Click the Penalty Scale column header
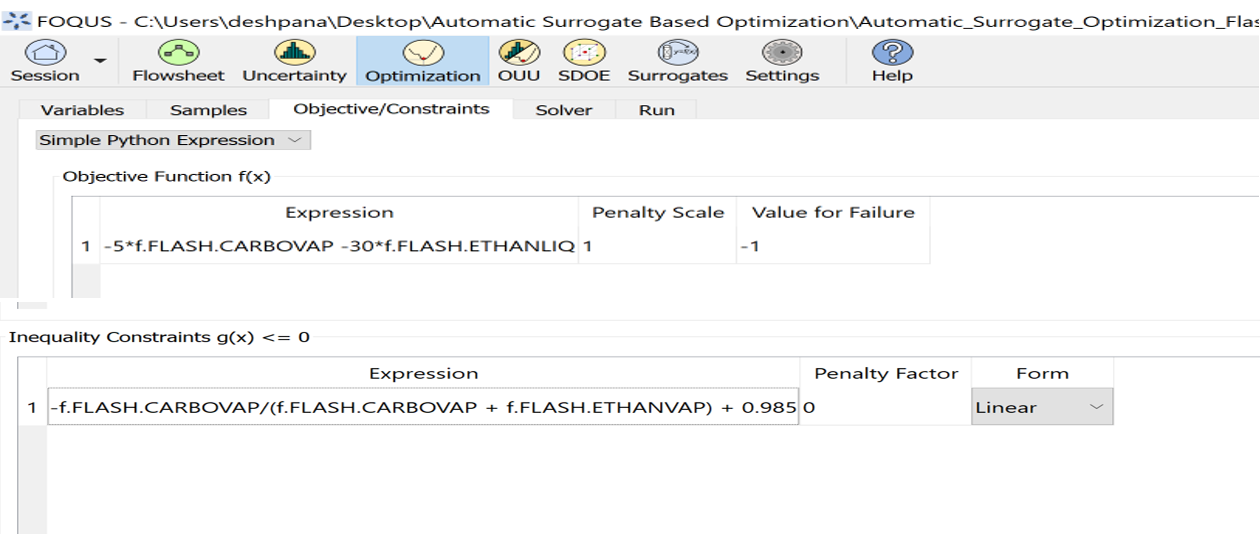The height and width of the screenshot is (534, 1260). (657, 212)
